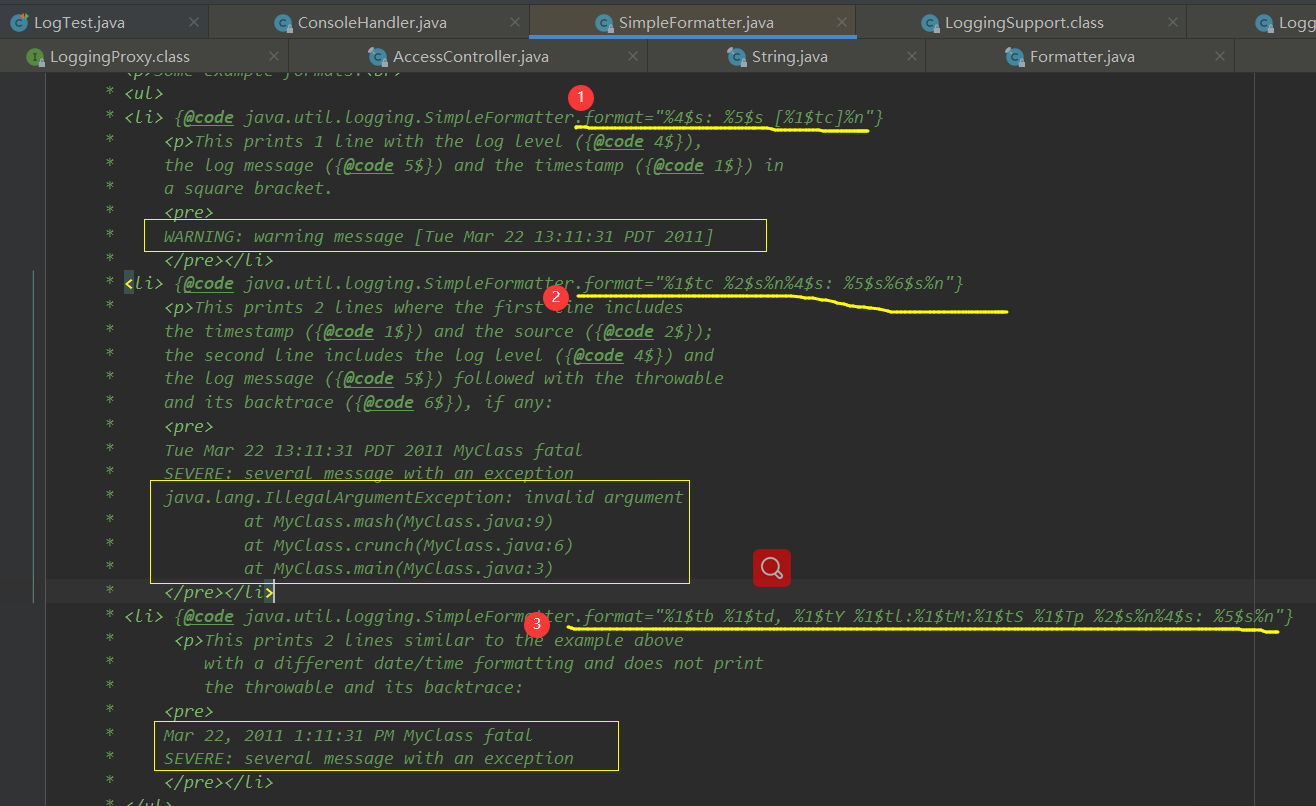Close the SimpleFormatter.java tab
Viewport: 1316px width, 806px height.
pyautogui.click(x=842, y=22)
